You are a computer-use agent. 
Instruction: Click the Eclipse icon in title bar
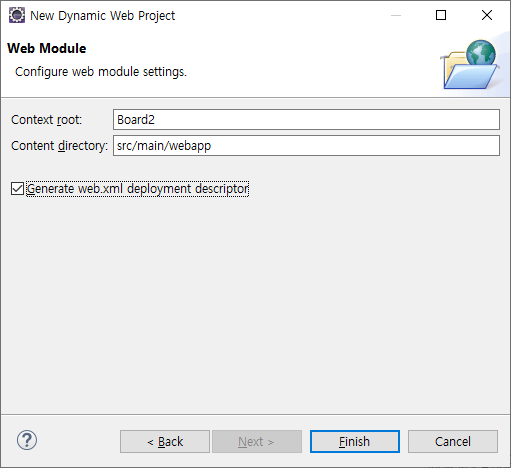pyautogui.click(x=17, y=15)
